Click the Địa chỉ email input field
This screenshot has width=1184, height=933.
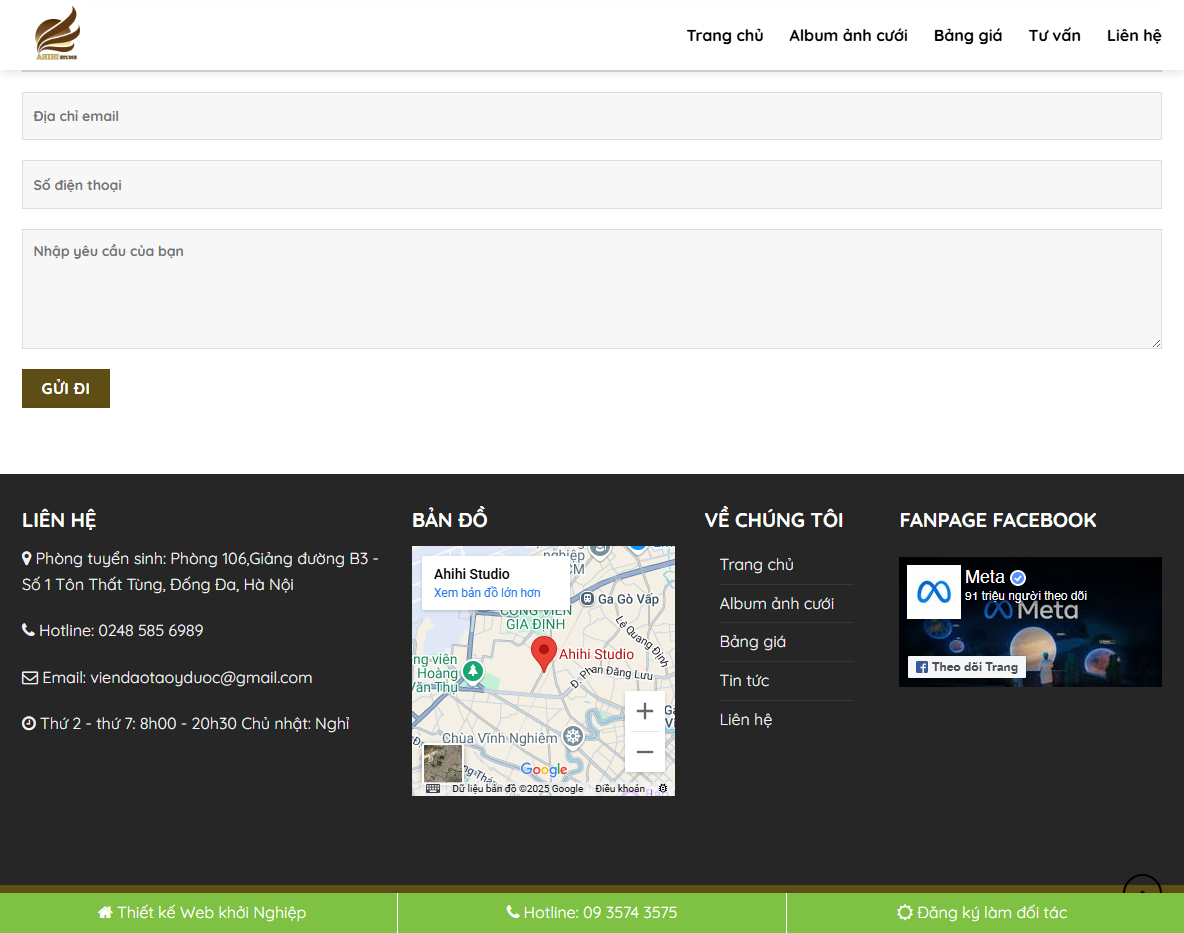592,116
